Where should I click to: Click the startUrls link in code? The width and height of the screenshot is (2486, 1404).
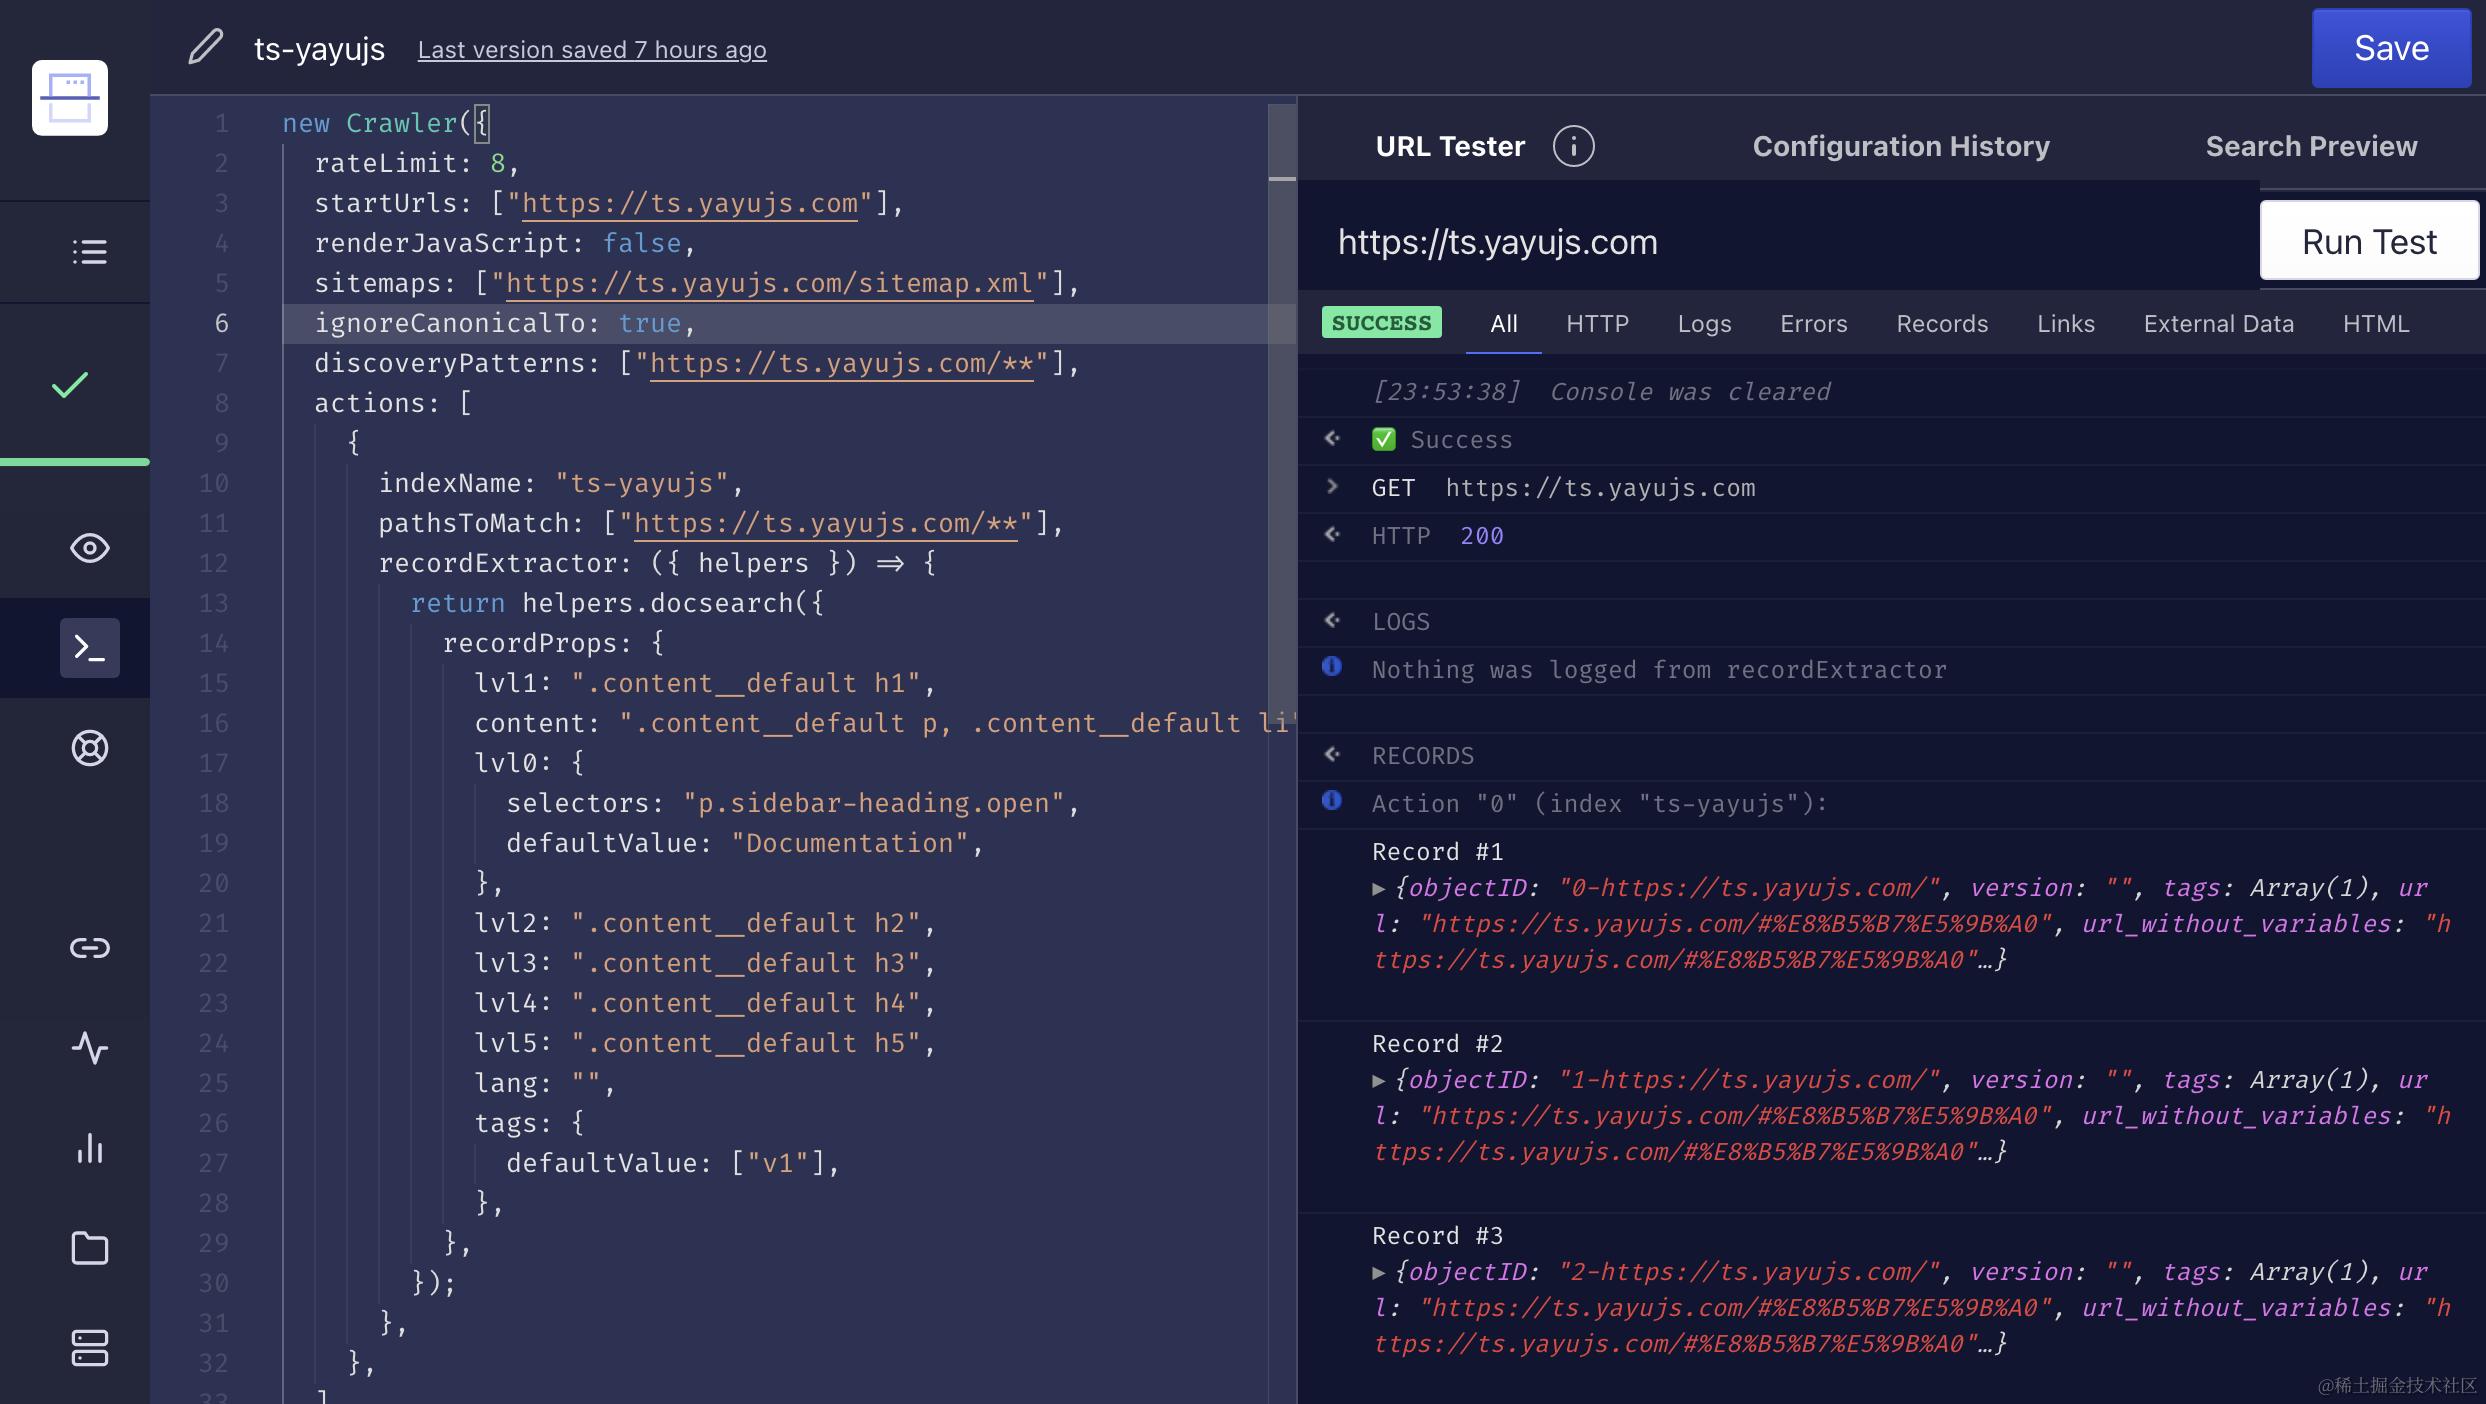pyautogui.click(x=690, y=203)
